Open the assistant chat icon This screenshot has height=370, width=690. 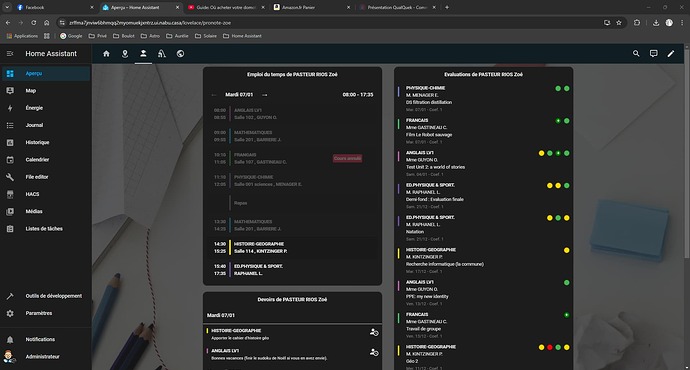(x=653, y=53)
